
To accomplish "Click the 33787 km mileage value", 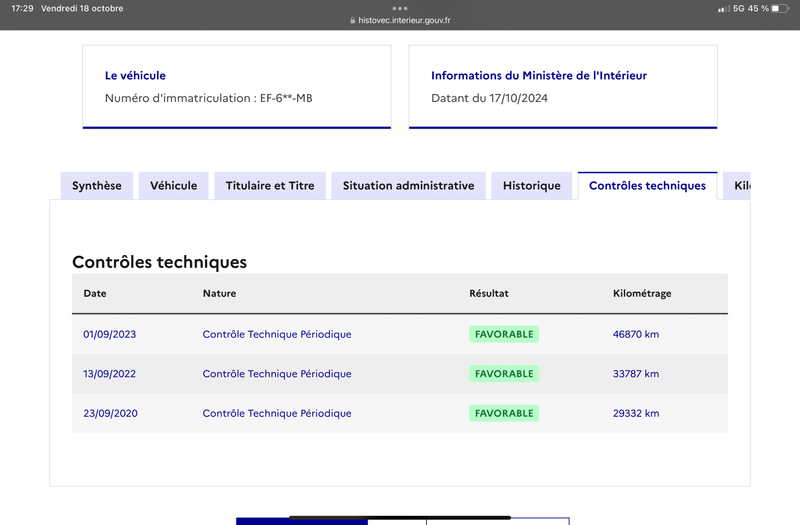I will tap(636, 373).
